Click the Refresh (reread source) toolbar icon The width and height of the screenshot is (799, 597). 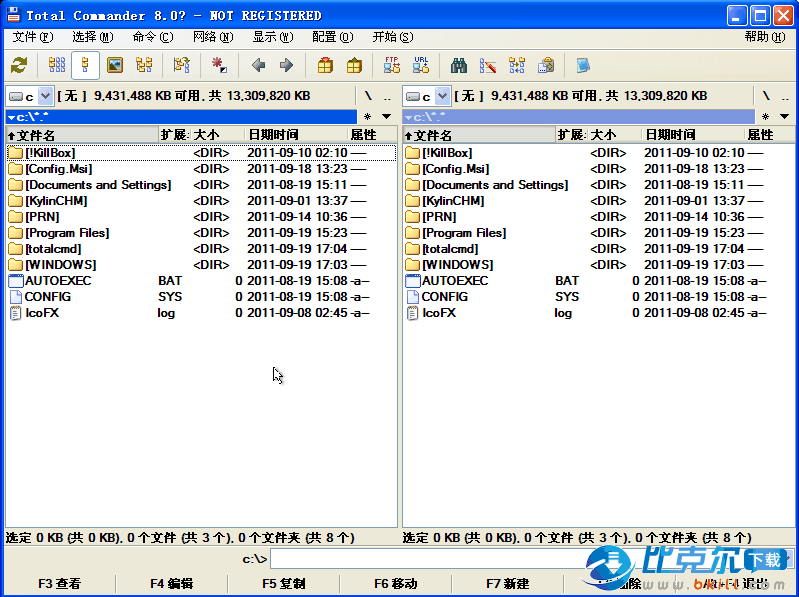19,66
